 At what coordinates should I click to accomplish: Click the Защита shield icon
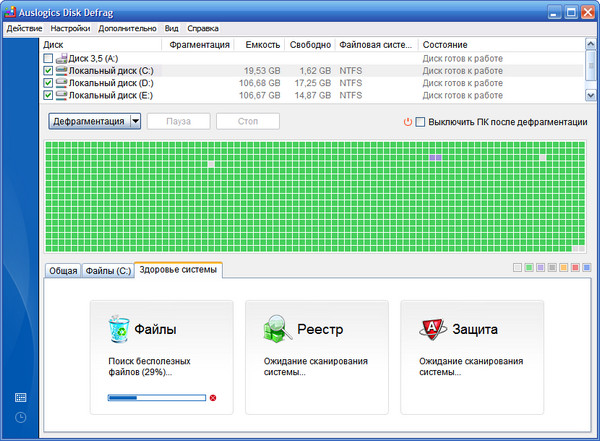coord(432,329)
